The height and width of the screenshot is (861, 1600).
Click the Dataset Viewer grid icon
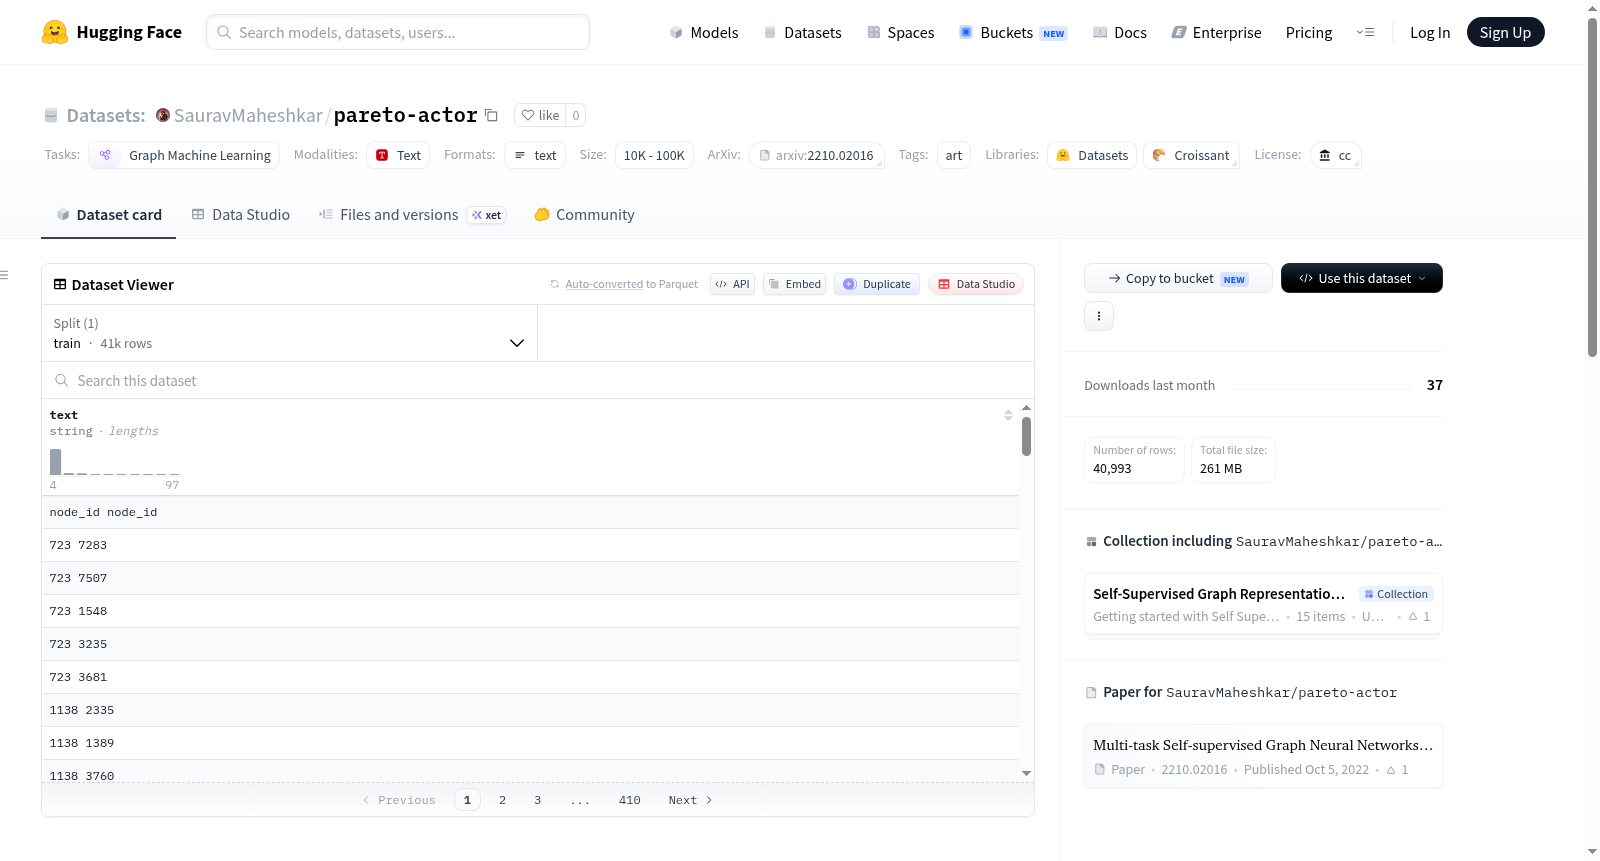pyautogui.click(x=60, y=284)
